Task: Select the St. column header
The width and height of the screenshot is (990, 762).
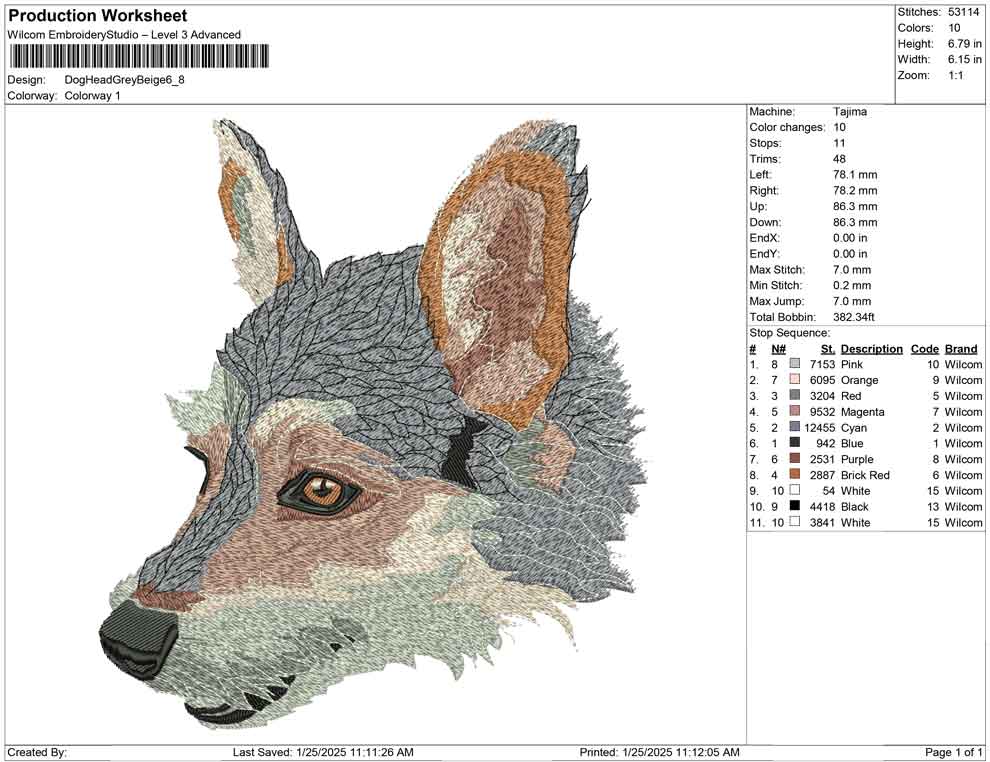Action: (826, 348)
